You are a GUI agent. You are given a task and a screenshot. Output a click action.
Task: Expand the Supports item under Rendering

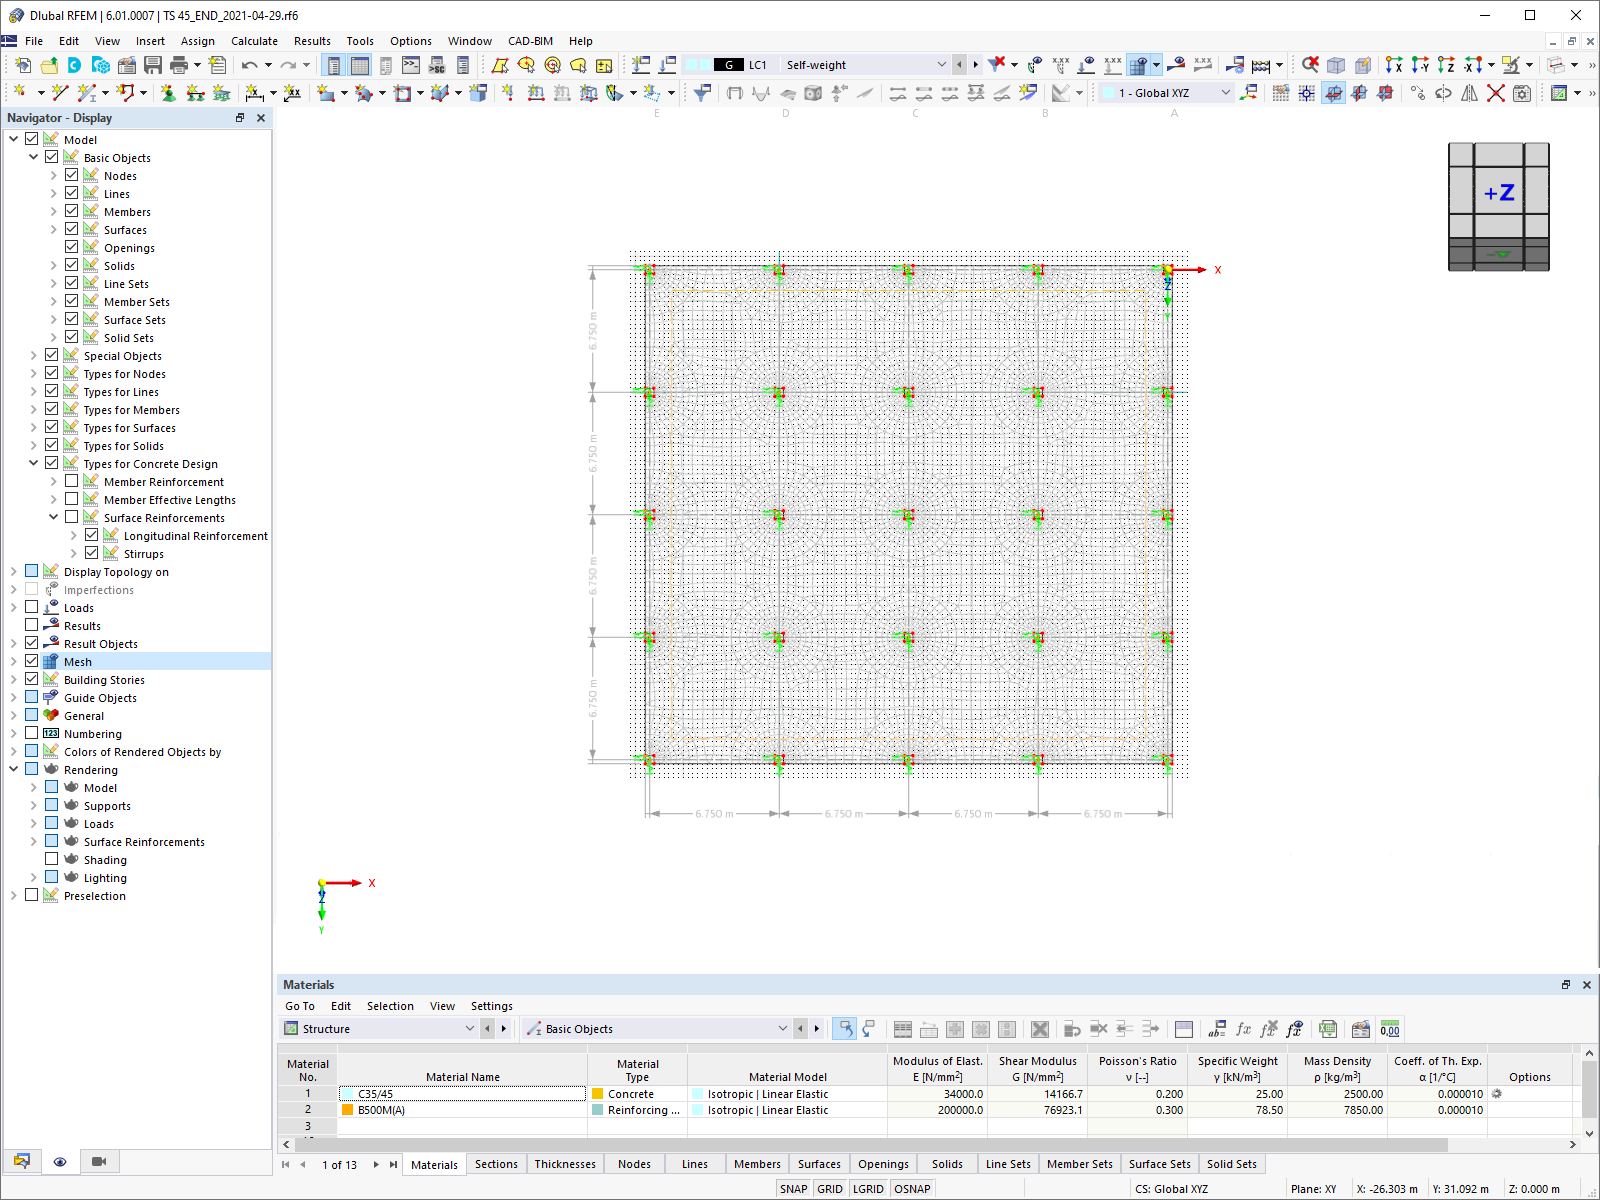point(33,805)
